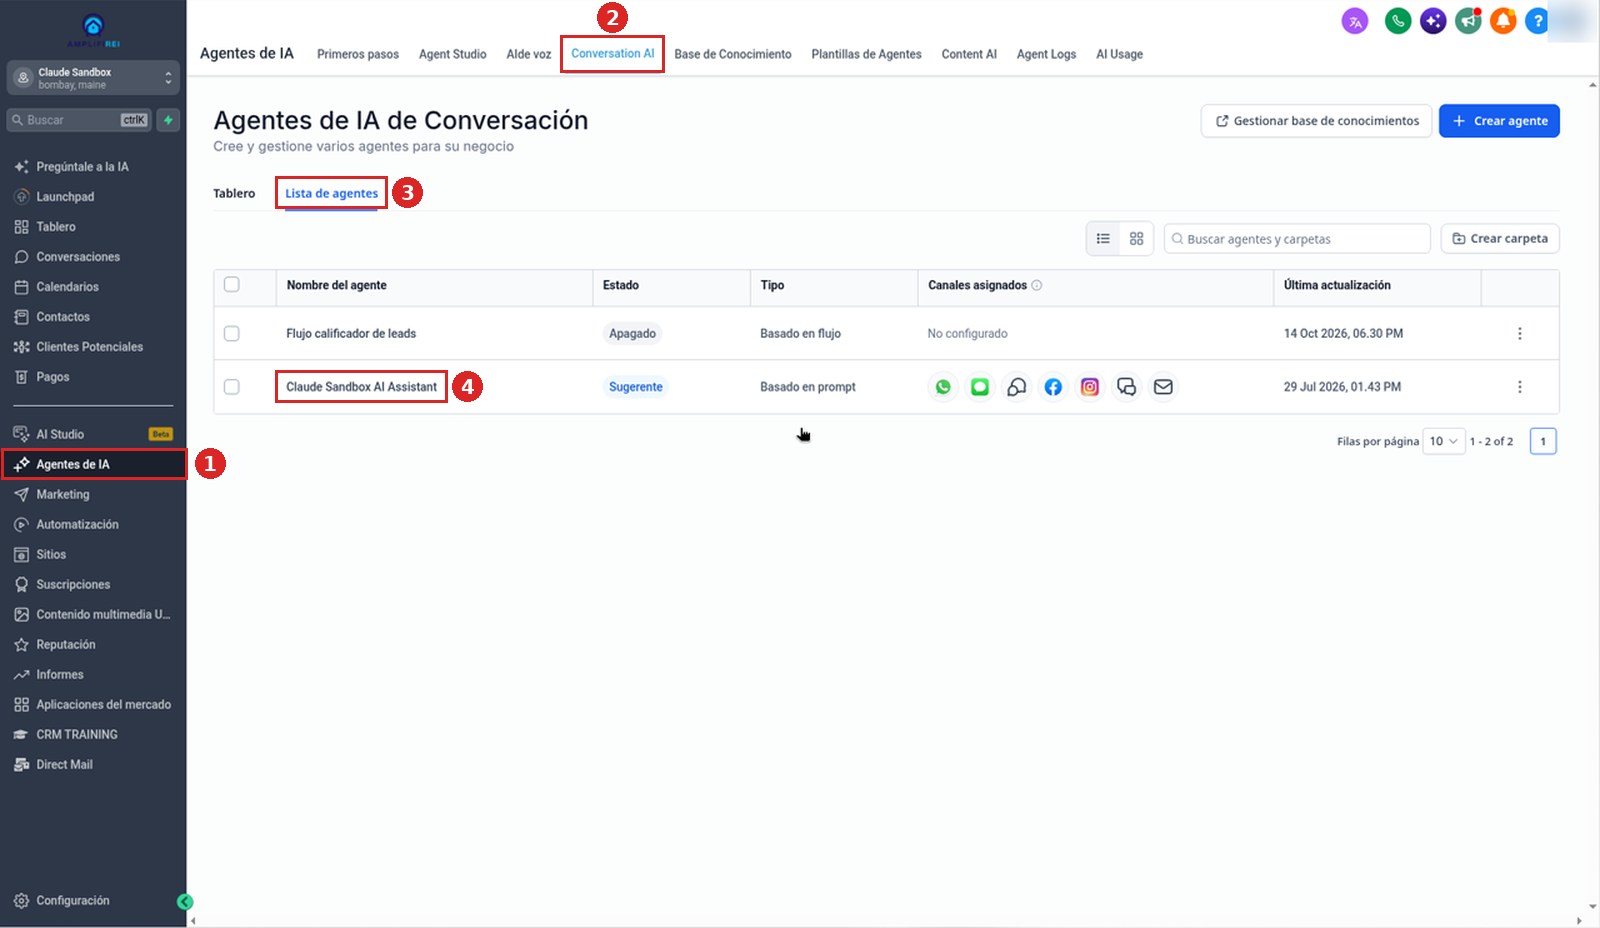Switch to the Conversation AI tab
This screenshot has height=928, width=1600.
pyautogui.click(x=612, y=54)
